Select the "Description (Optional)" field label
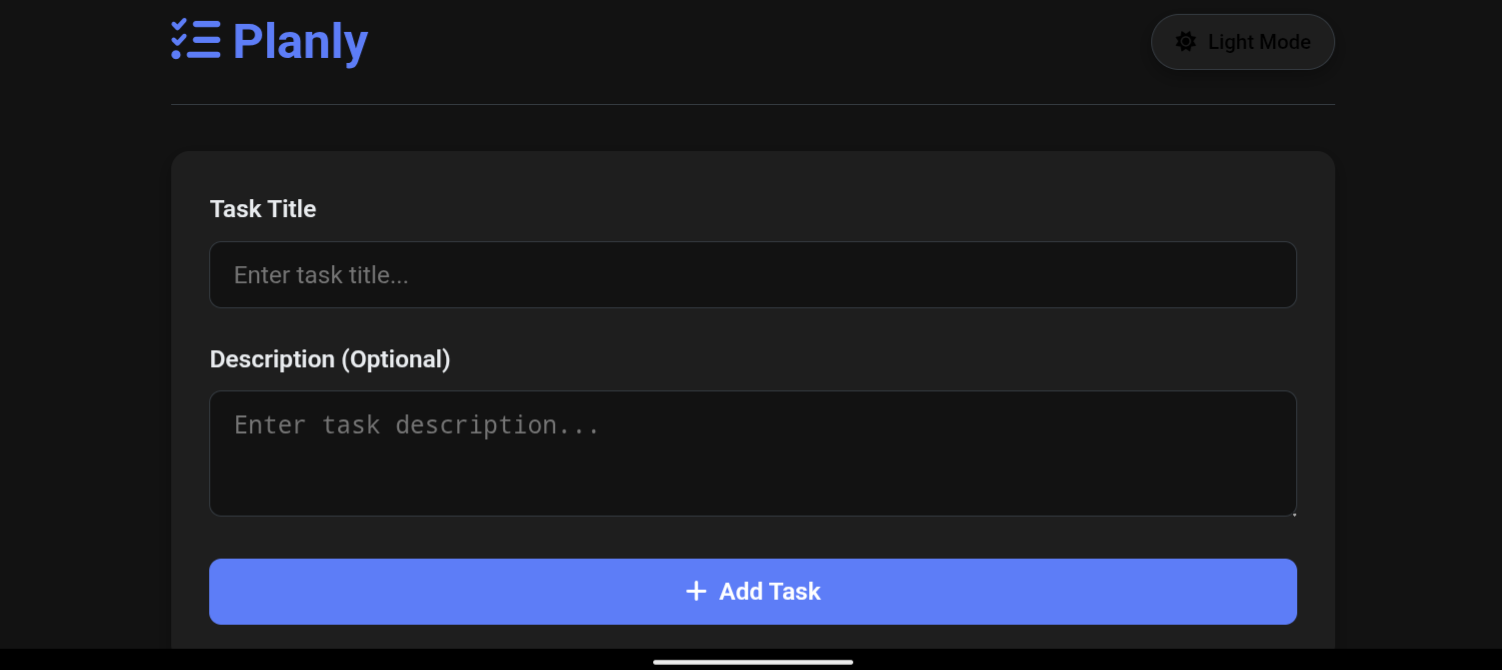 (330, 359)
